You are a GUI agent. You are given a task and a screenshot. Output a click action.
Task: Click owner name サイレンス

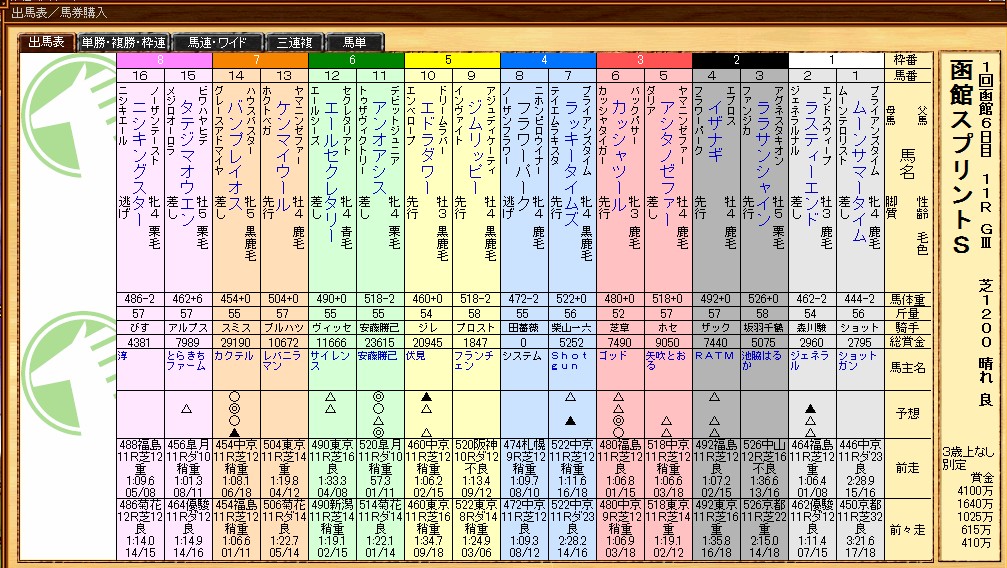point(330,360)
